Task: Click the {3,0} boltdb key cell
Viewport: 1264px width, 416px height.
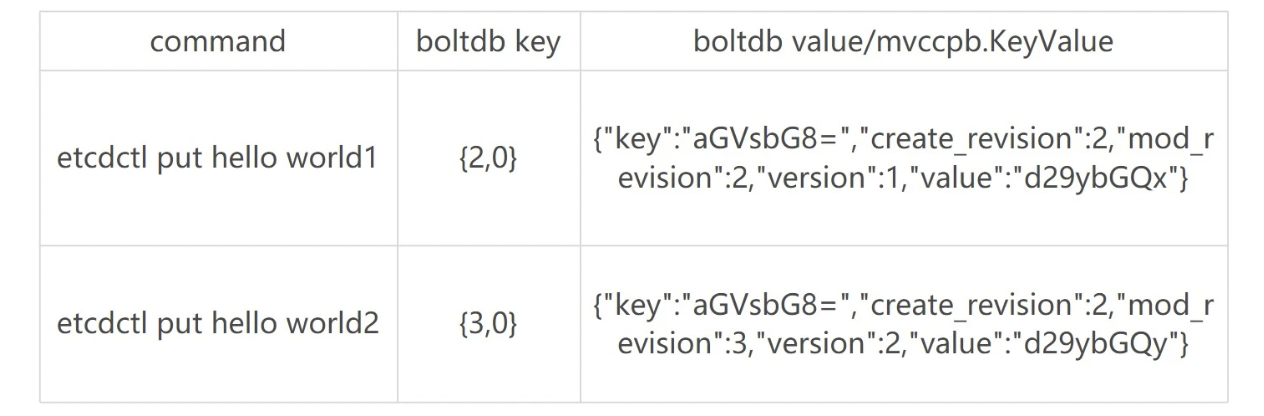Action: (x=488, y=325)
